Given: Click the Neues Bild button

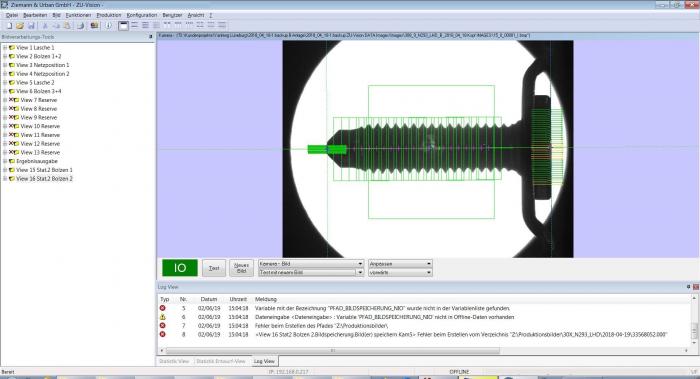Looking at the screenshot, I should (x=241, y=268).
